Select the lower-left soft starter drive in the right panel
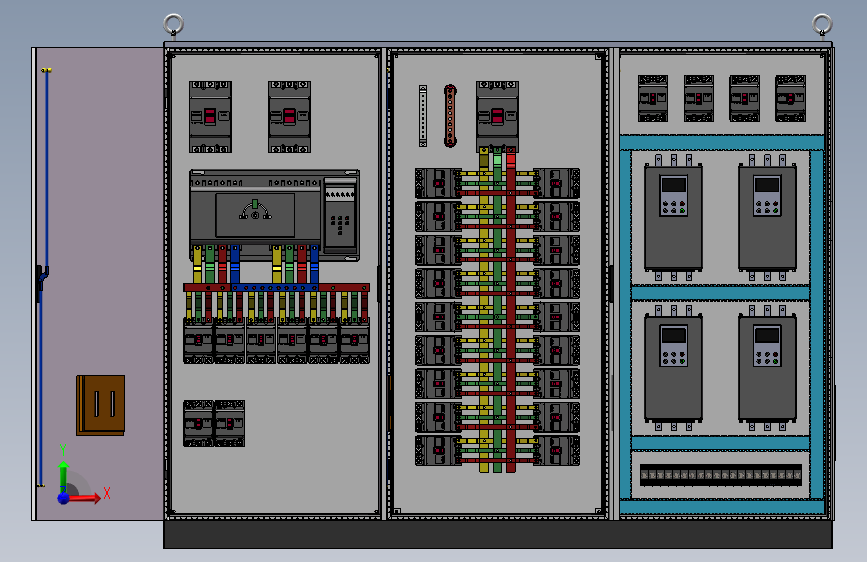Viewport: 867px width, 562px height. pyautogui.click(x=673, y=368)
